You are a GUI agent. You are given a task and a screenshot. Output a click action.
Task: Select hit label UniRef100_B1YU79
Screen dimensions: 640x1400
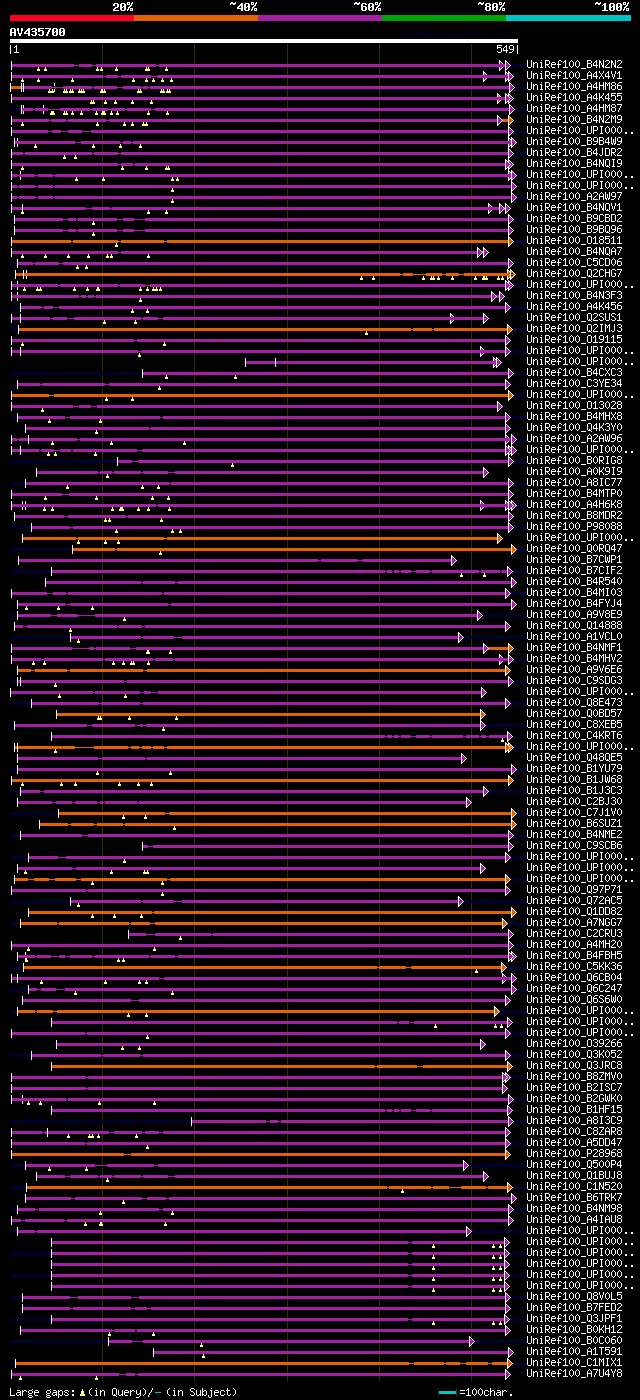[x=573, y=768]
